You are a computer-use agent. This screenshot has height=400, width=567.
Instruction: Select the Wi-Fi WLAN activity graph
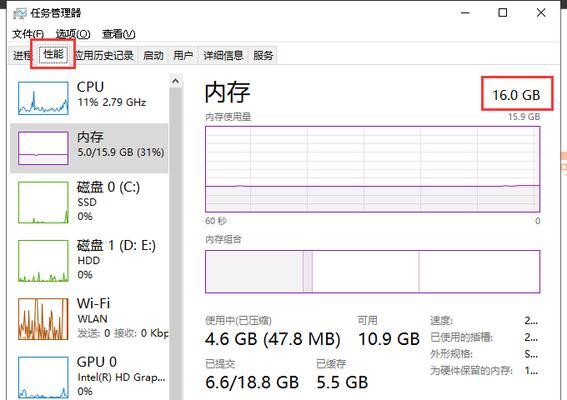click(x=43, y=319)
